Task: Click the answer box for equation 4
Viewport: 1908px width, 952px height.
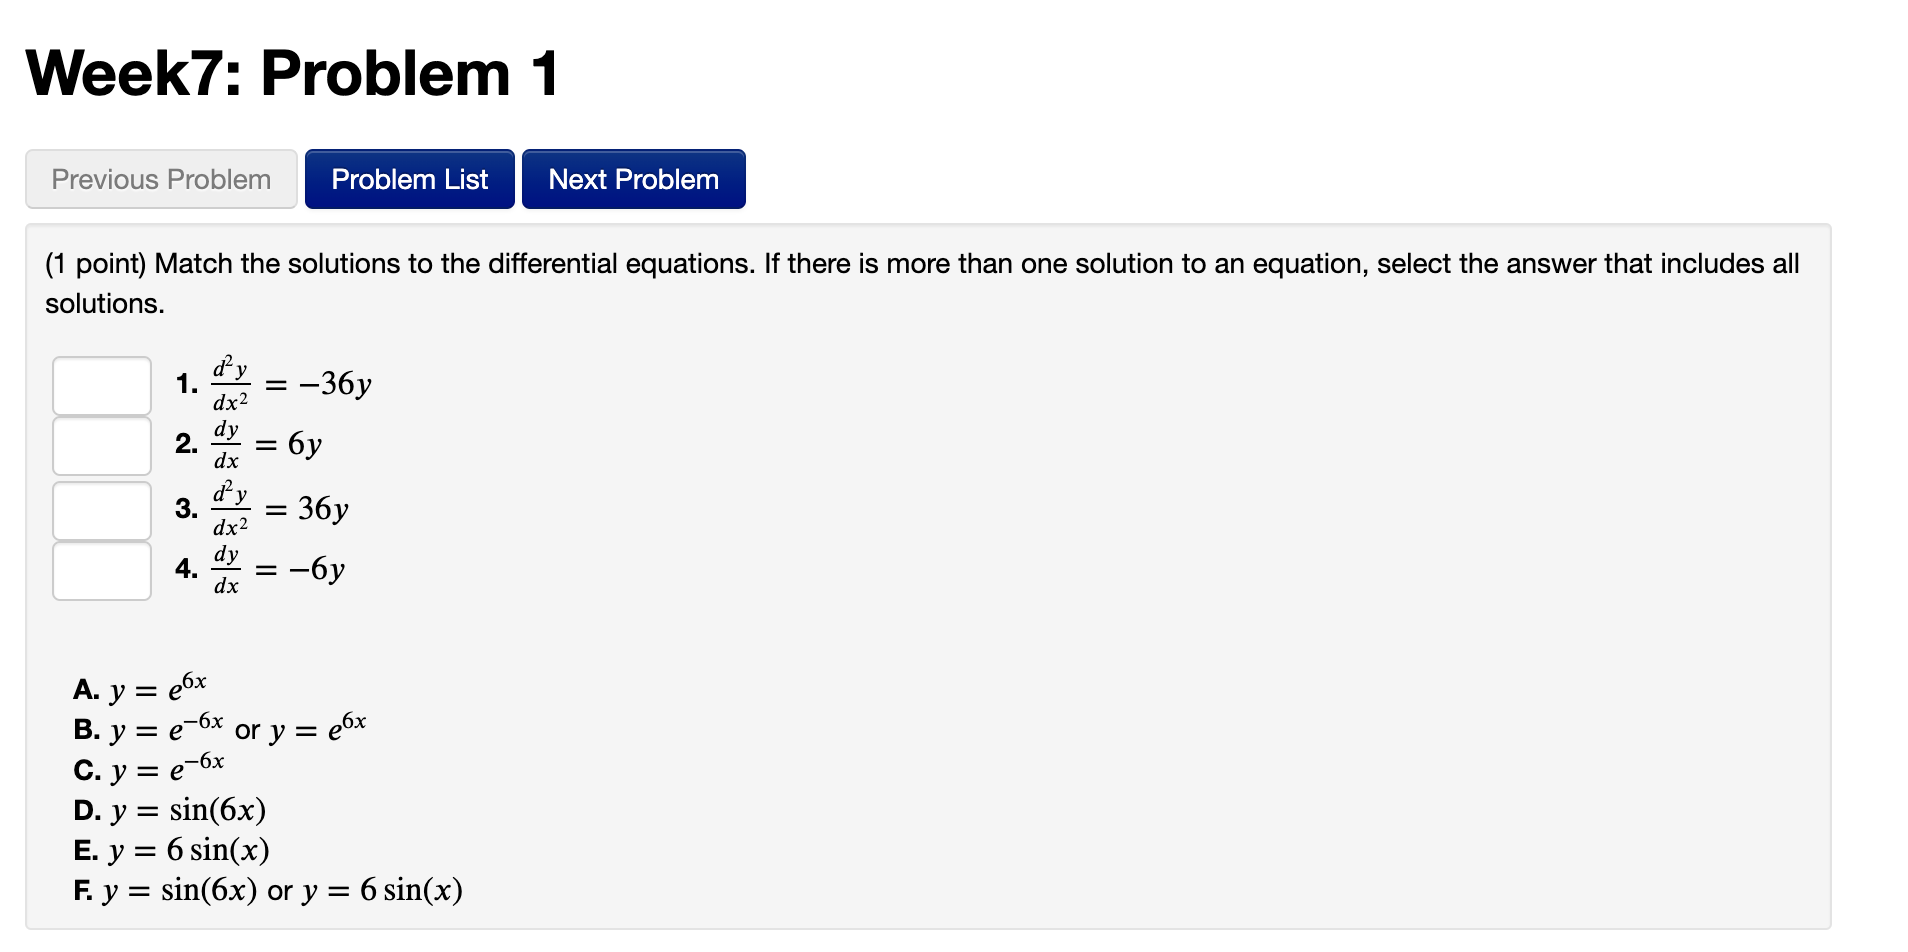Action: (x=100, y=570)
